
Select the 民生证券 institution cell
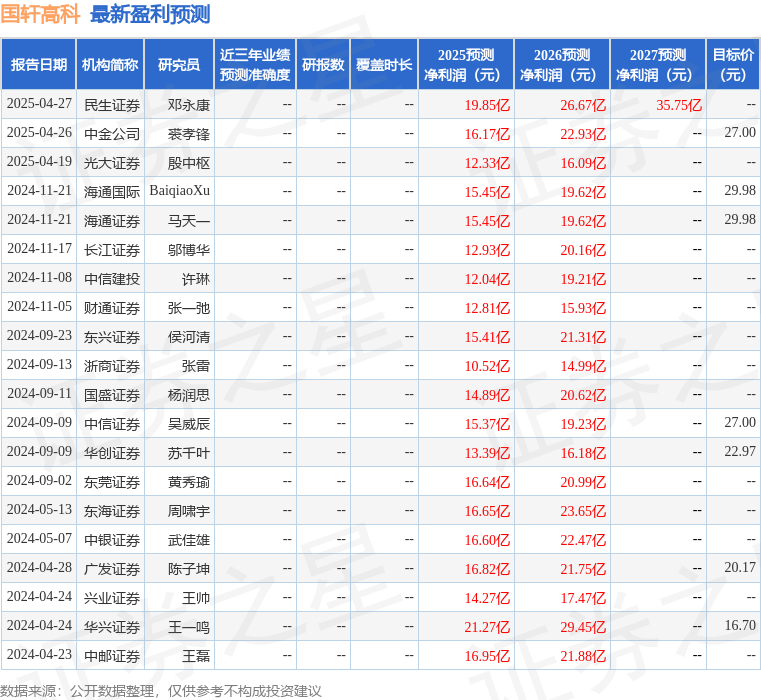(112, 105)
